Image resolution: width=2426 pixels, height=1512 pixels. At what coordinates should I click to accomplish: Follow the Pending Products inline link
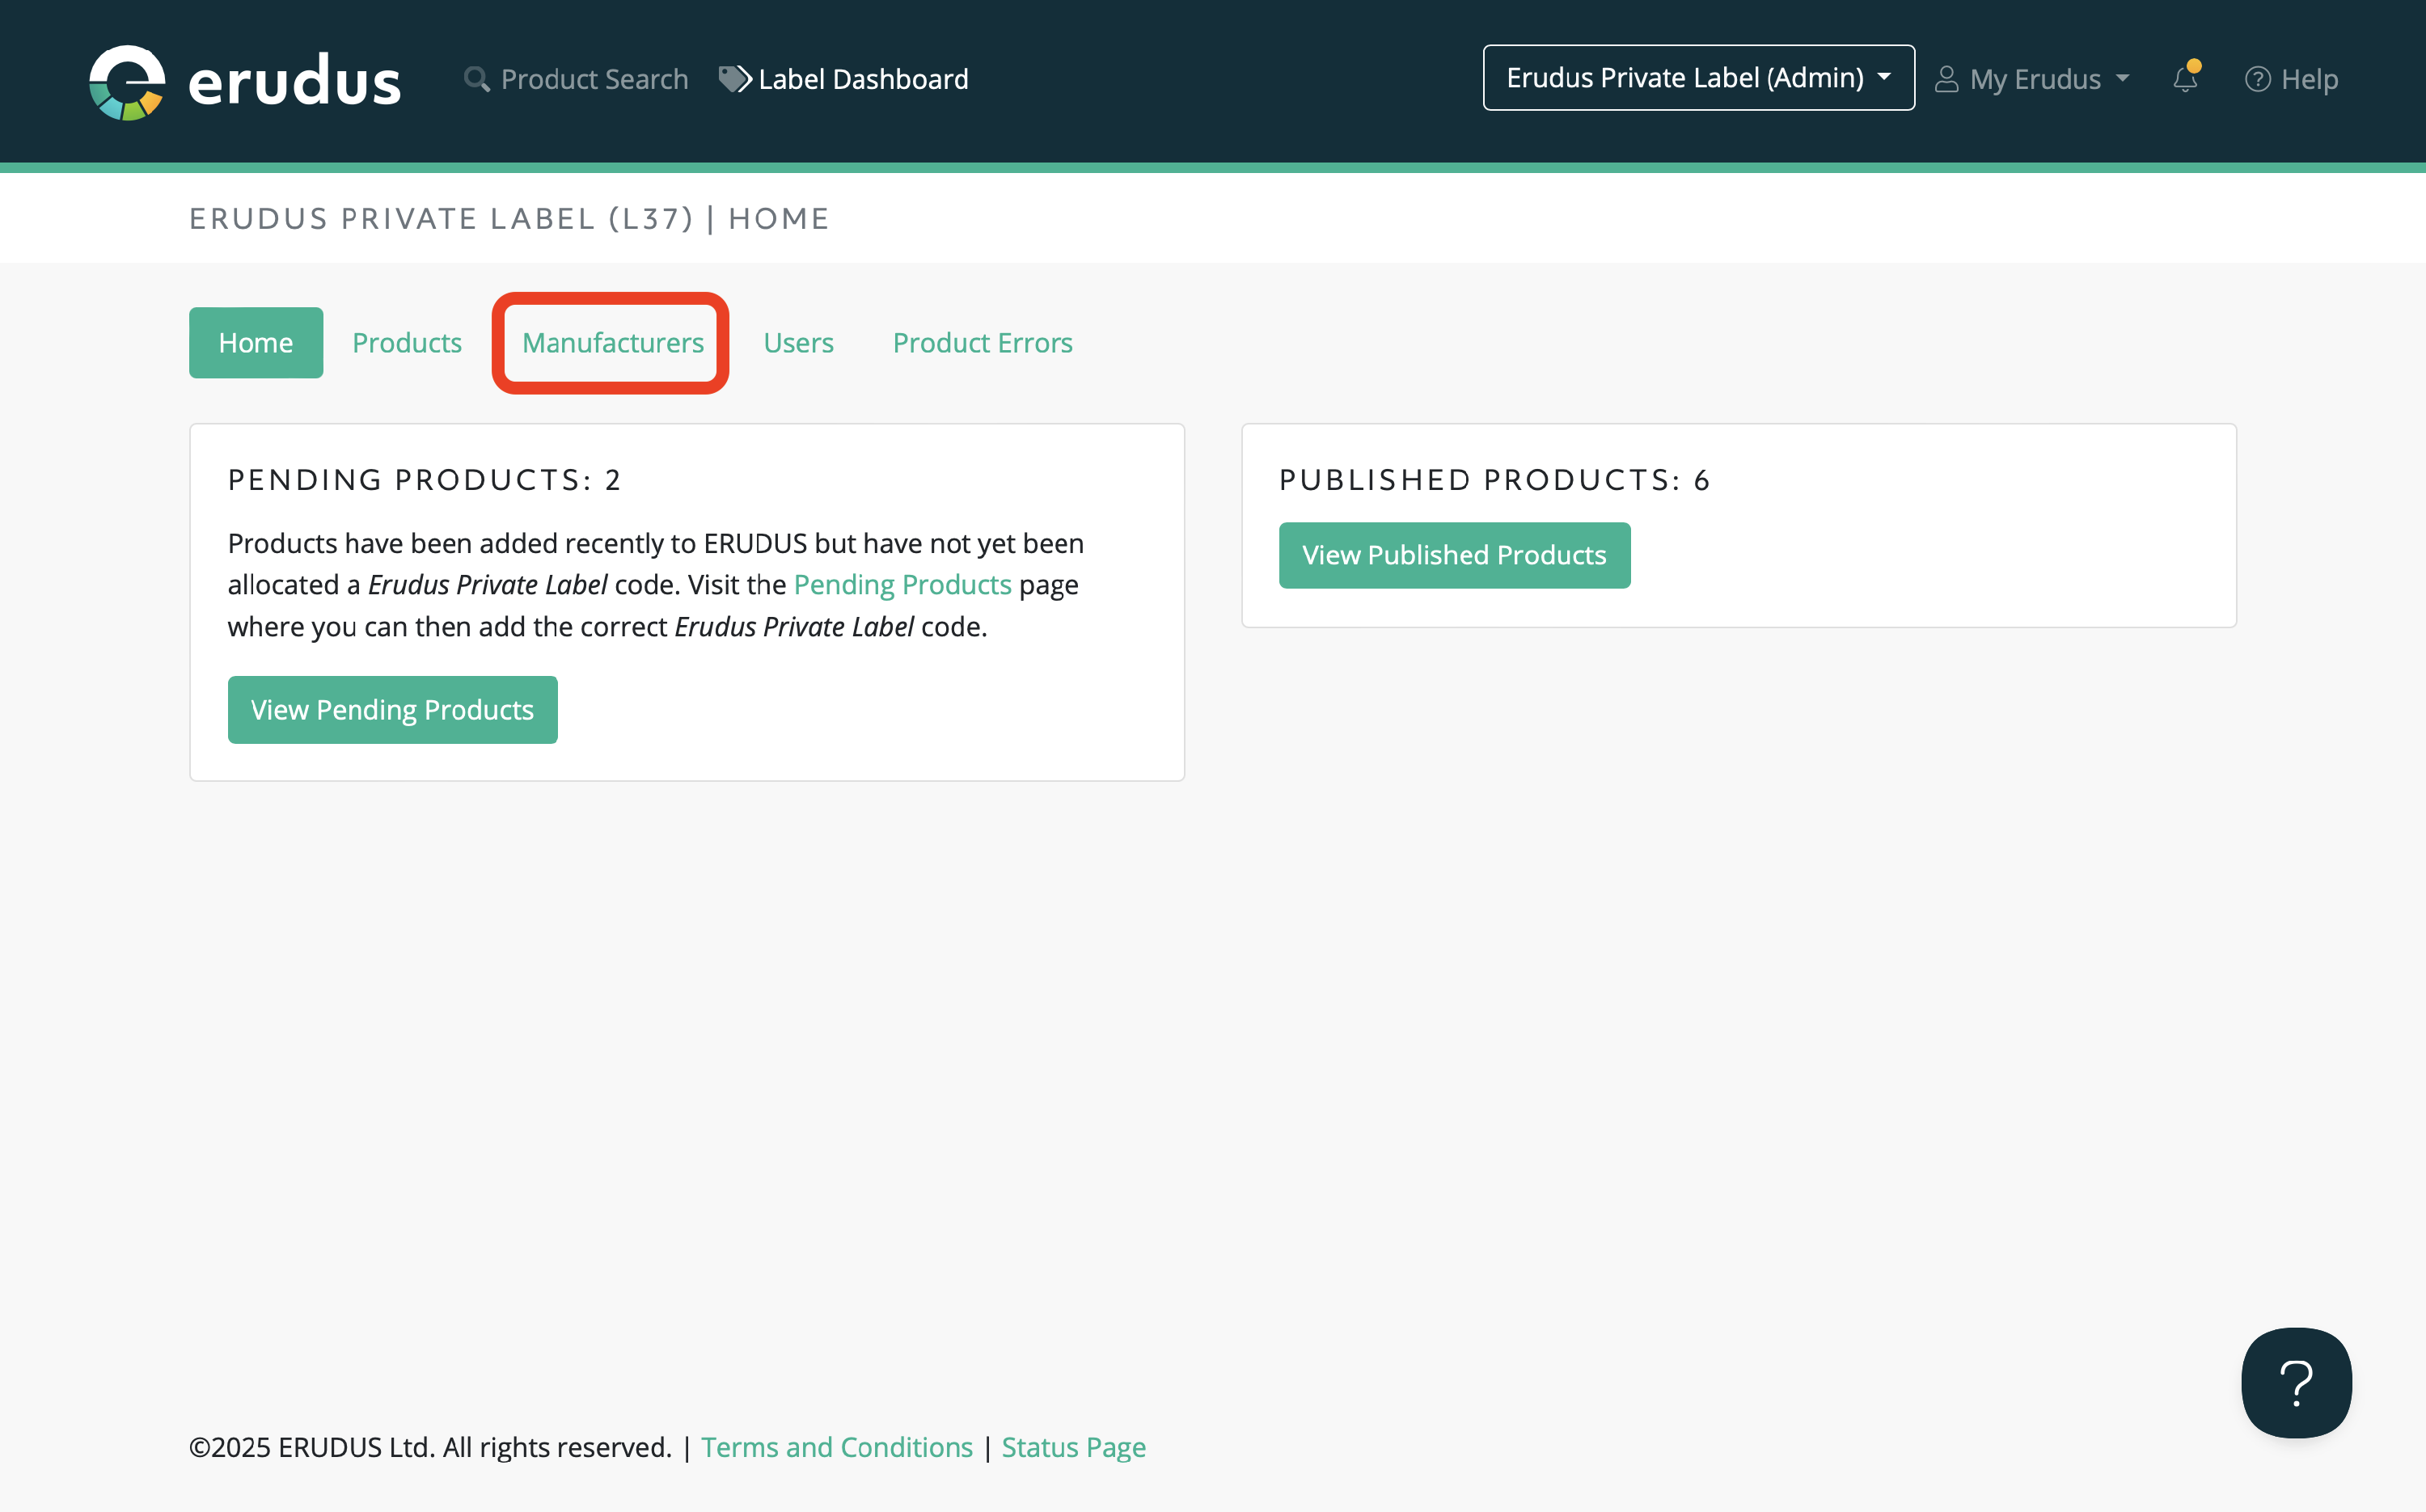902,585
